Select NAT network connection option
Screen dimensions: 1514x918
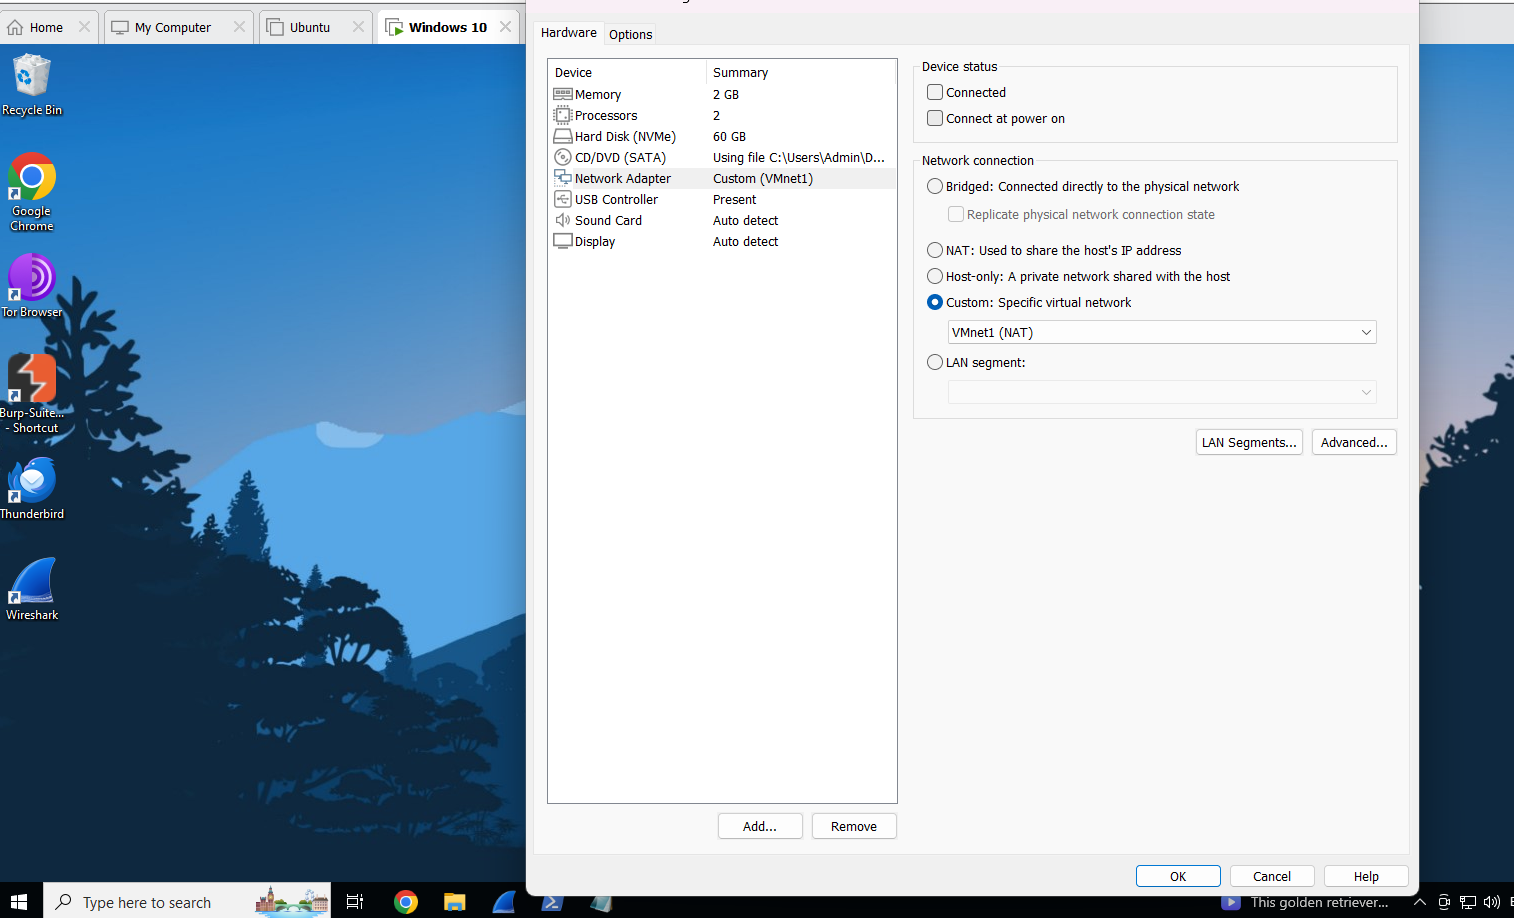(x=935, y=250)
